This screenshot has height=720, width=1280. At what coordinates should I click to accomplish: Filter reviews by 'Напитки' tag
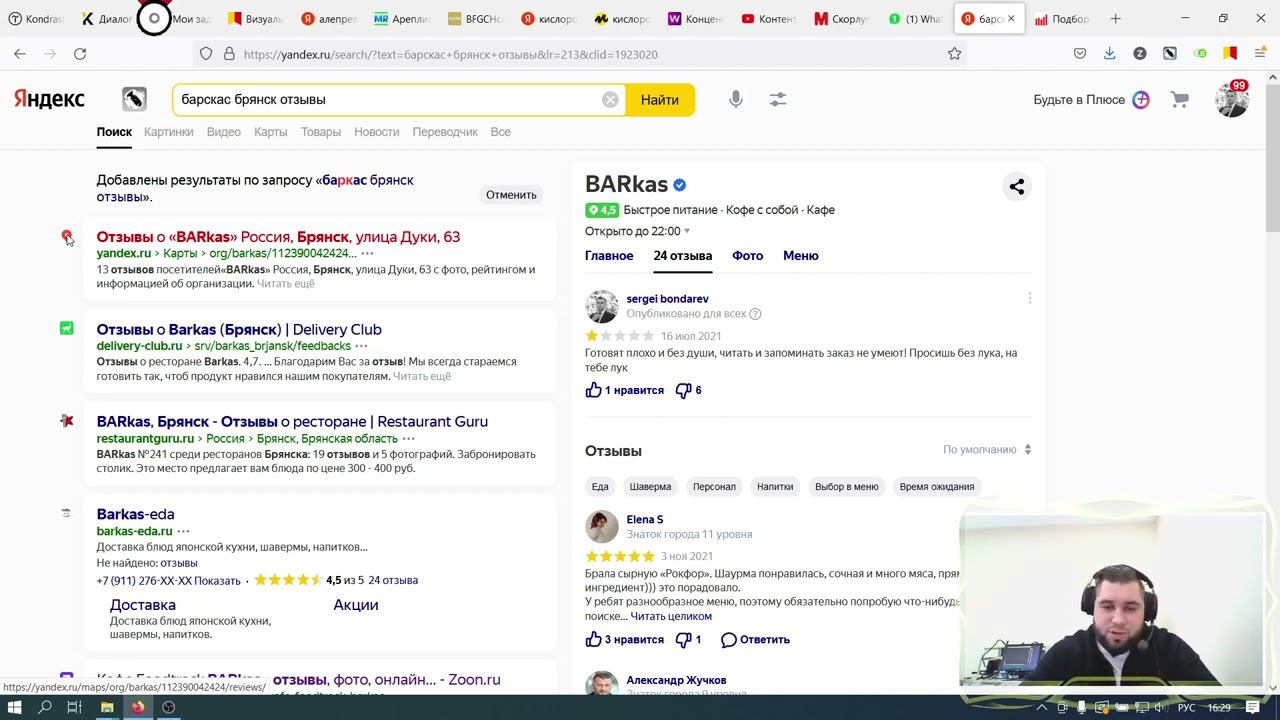tap(775, 487)
